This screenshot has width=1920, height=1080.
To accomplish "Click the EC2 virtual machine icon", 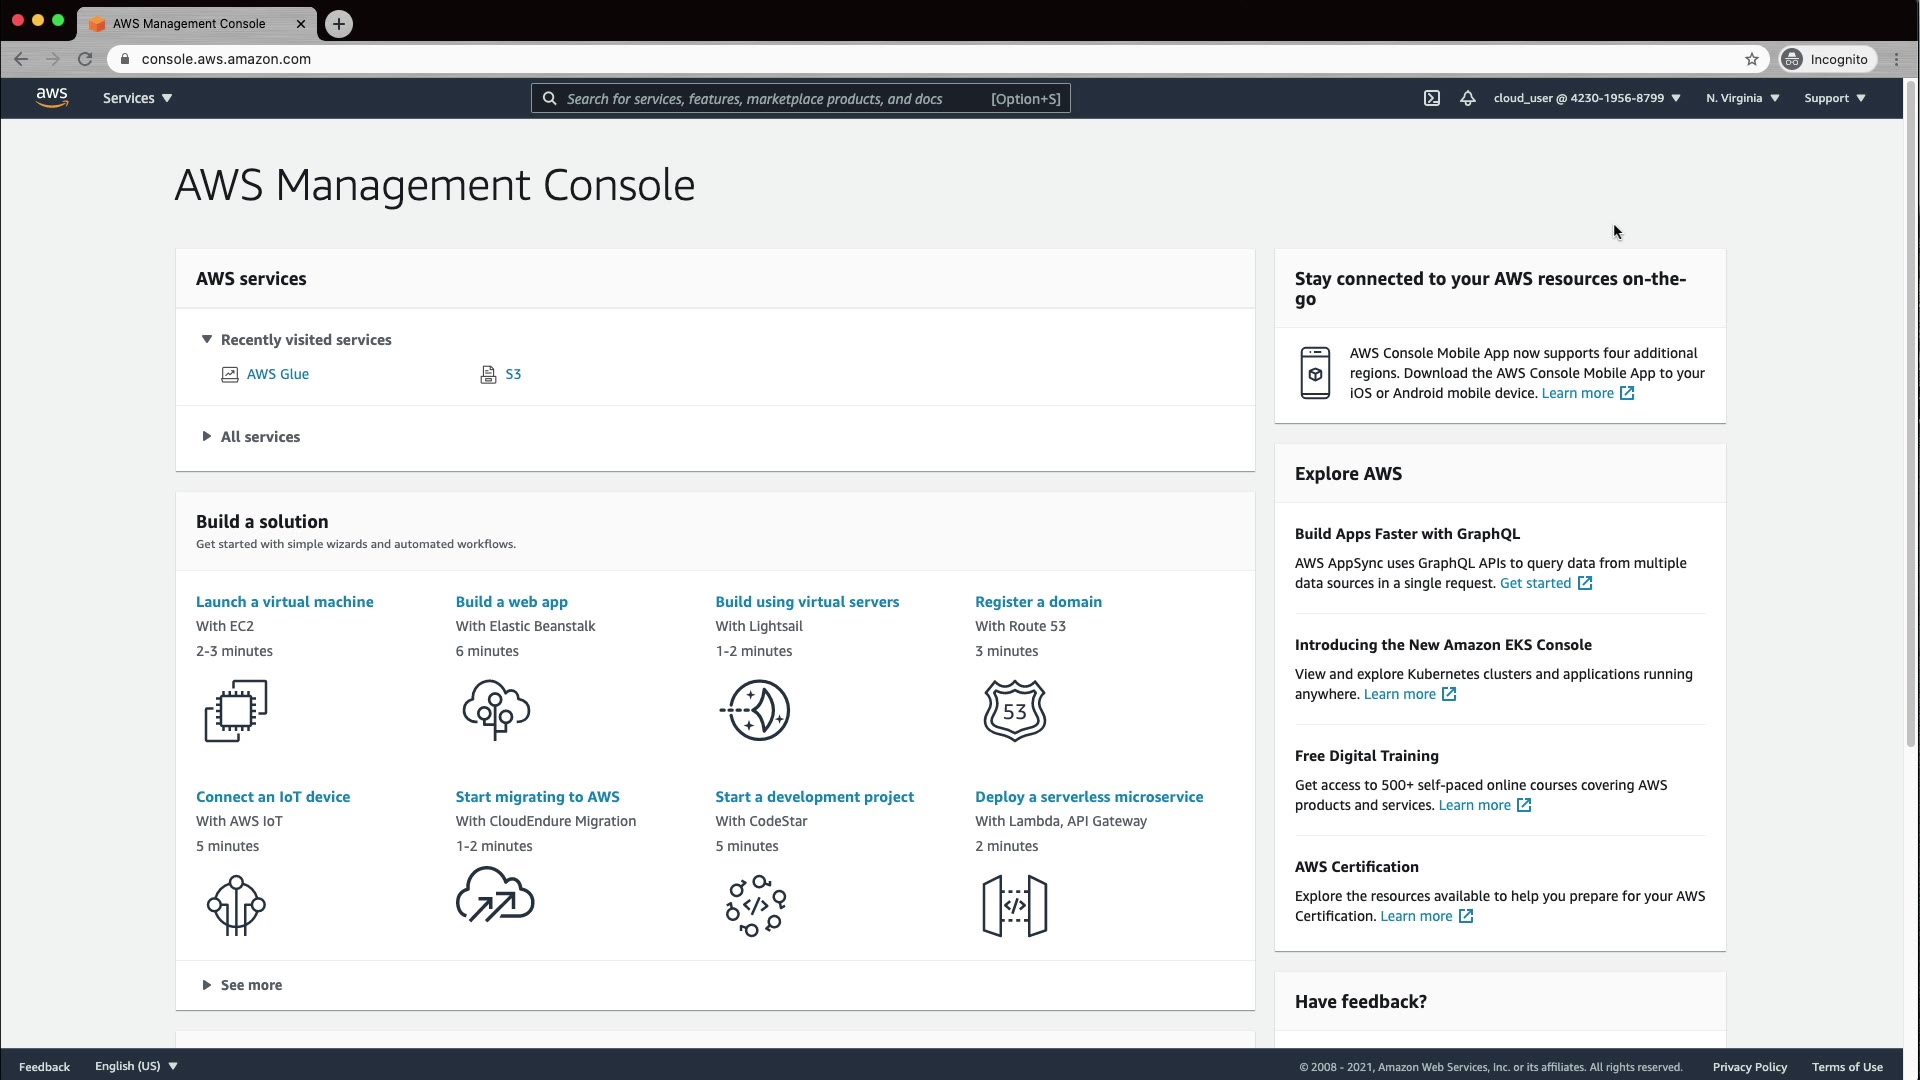I will [x=236, y=711].
